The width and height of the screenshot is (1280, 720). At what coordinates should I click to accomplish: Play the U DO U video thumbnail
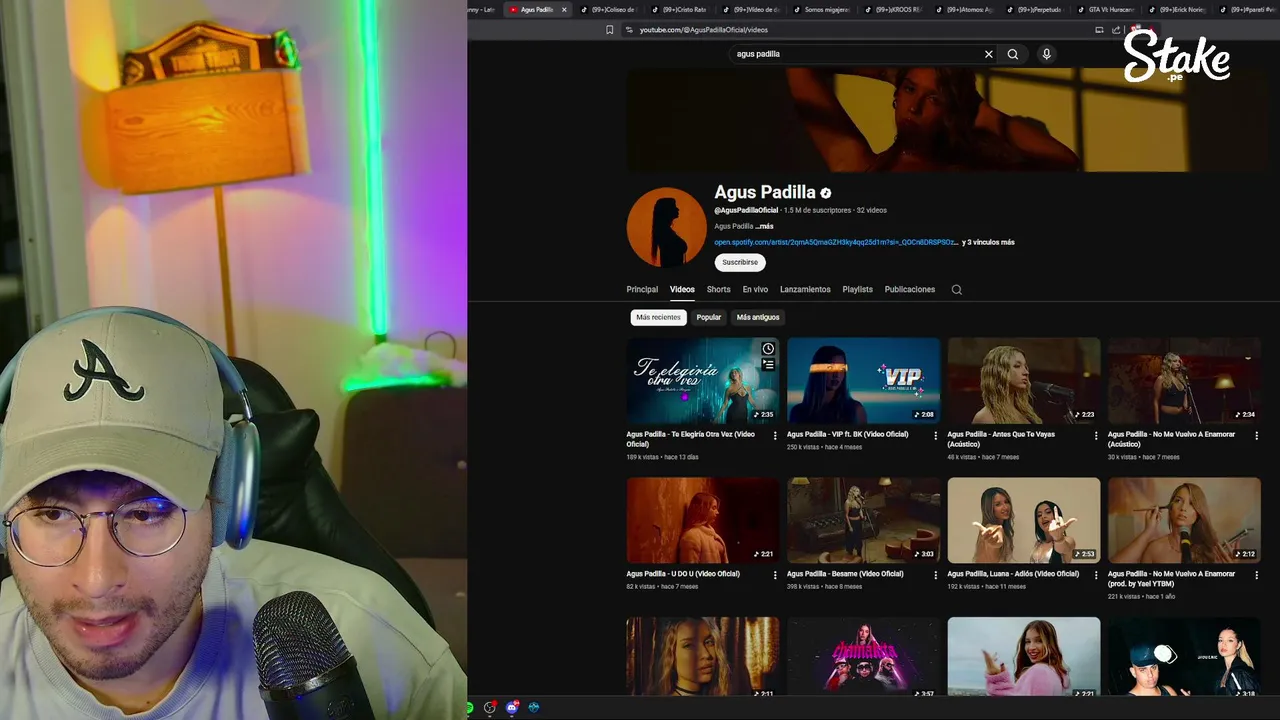point(703,520)
